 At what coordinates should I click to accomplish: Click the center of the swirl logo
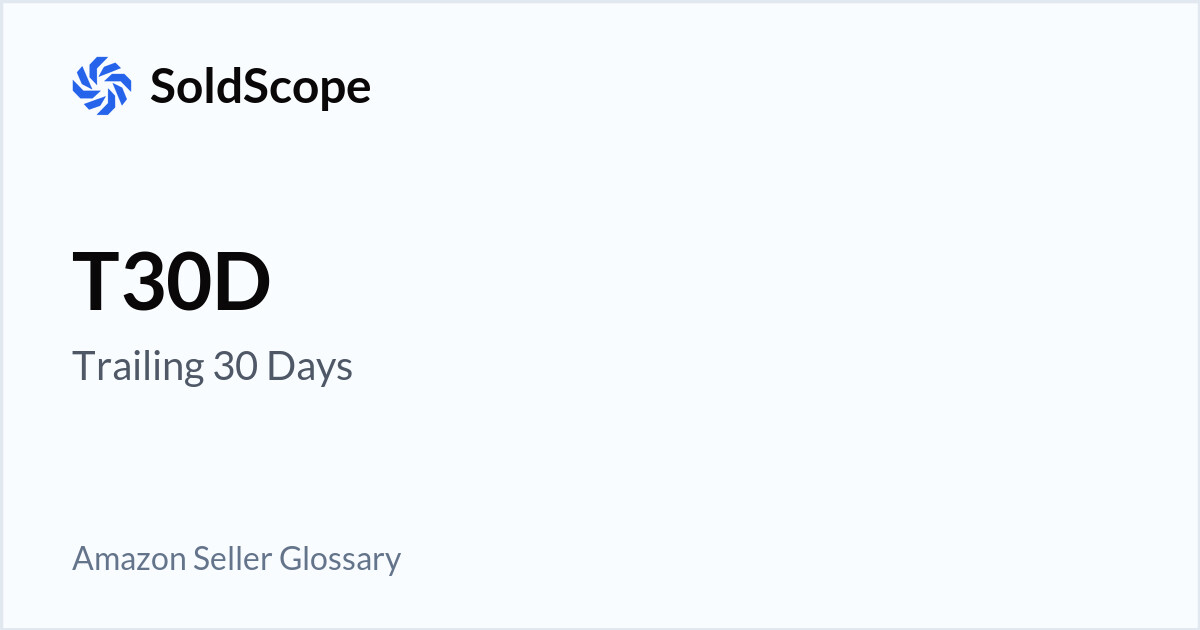coord(102,85)
